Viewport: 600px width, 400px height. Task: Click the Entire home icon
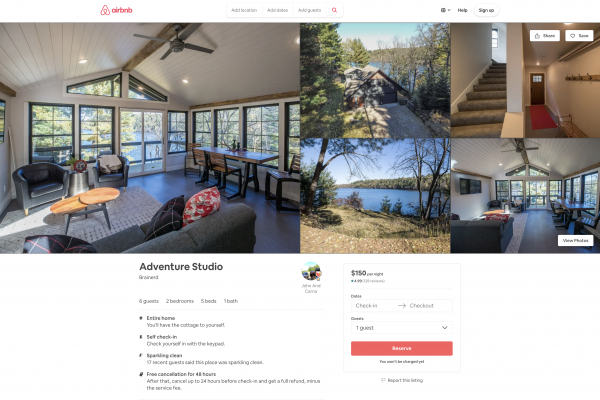(x=141, y=318)
